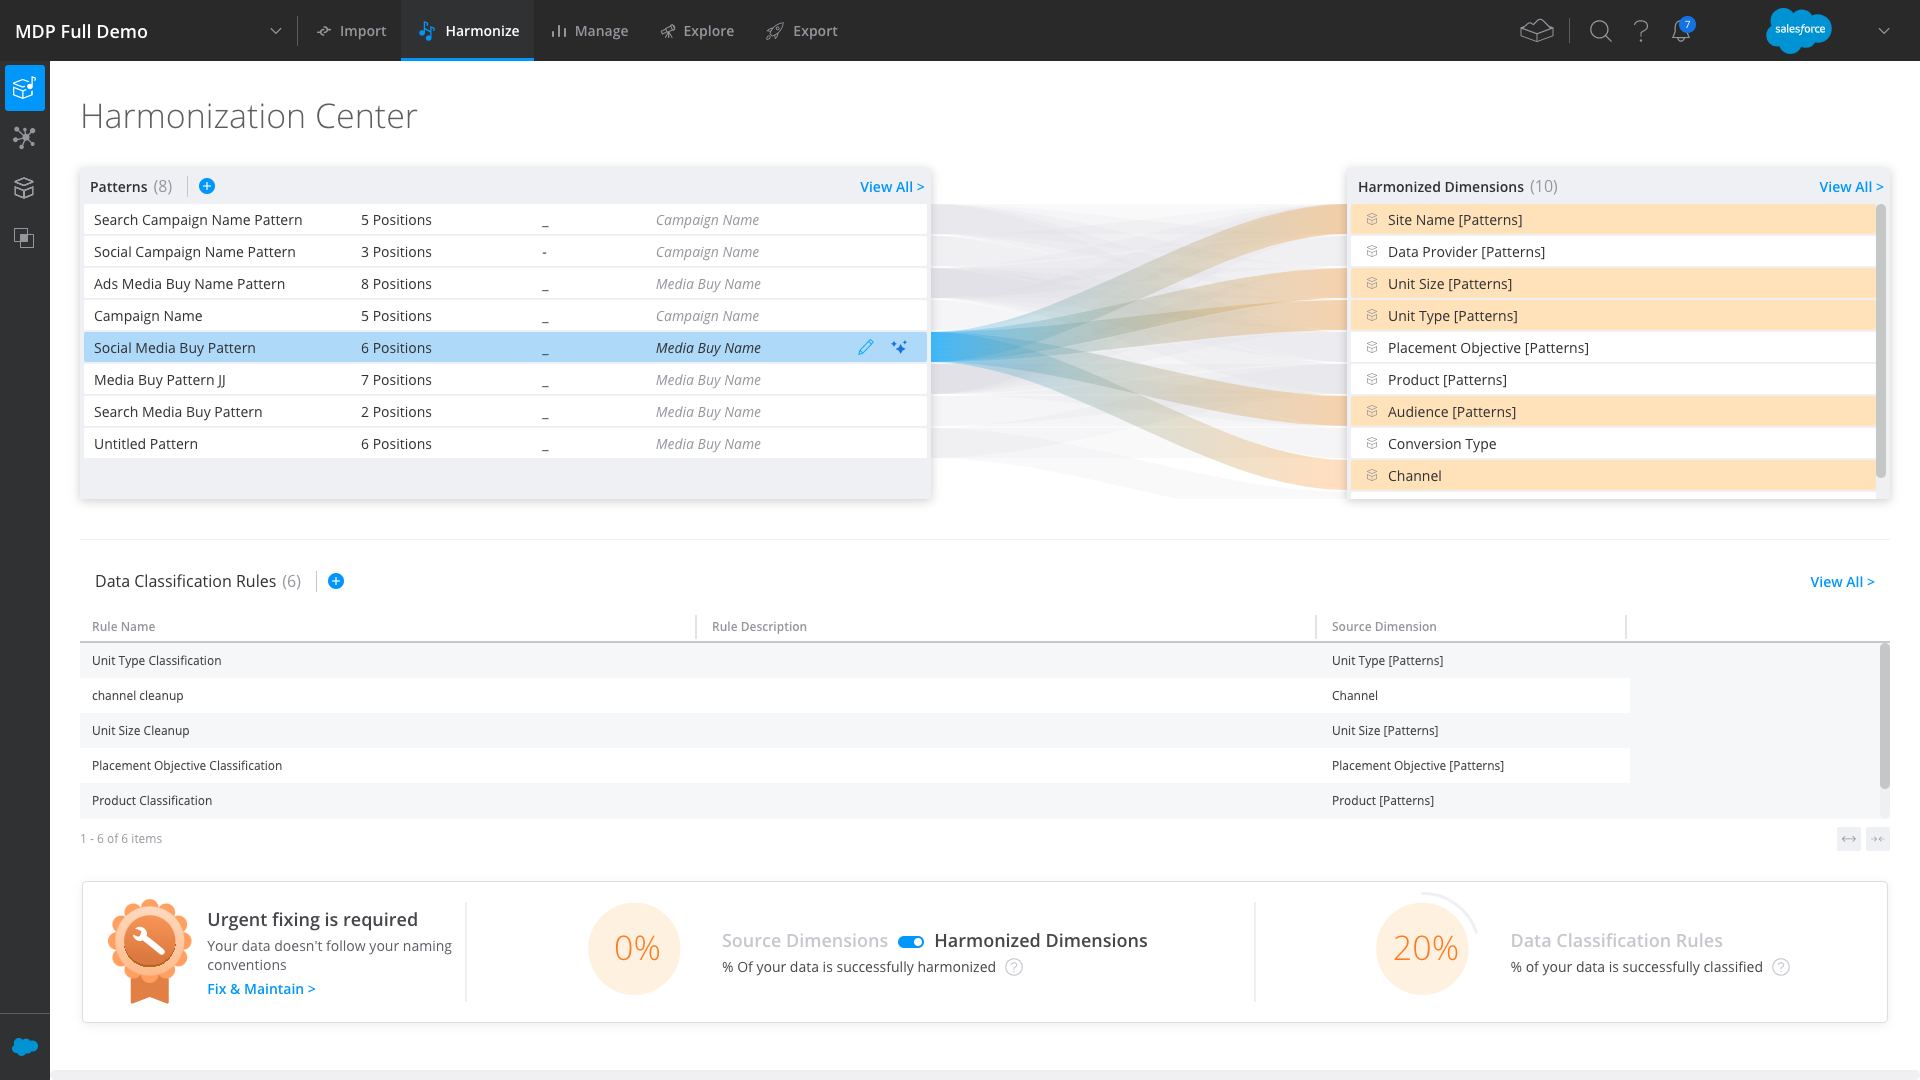
Task: Open the notifications bell with 7 alerts
Action: 1680,31
